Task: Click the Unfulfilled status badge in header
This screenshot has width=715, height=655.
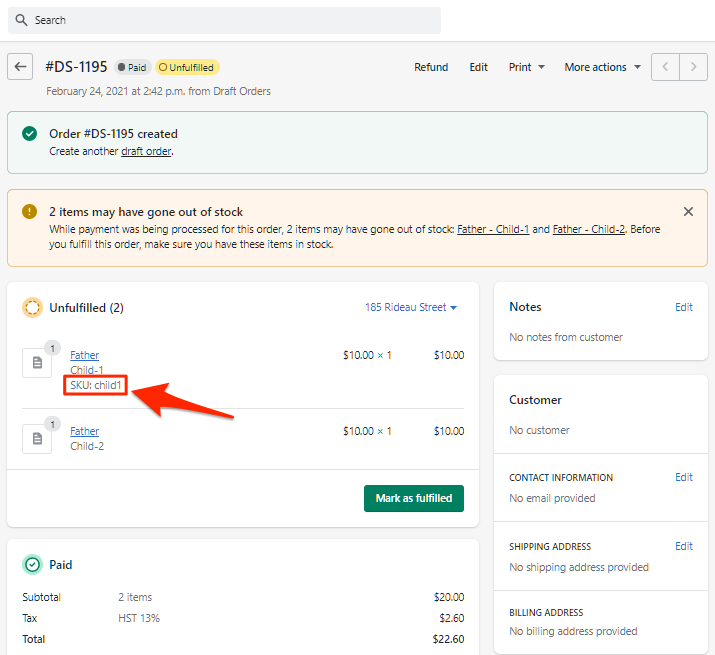Action: click(x=187, y=68)
